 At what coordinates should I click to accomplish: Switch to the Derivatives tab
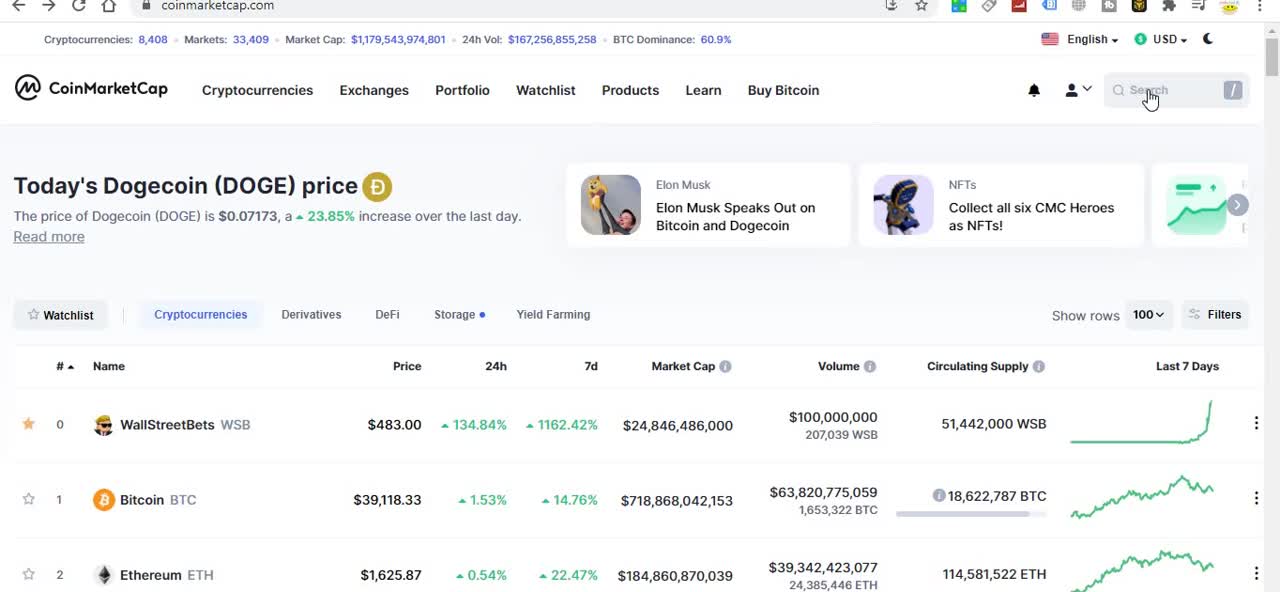click(x=311, y=315)
